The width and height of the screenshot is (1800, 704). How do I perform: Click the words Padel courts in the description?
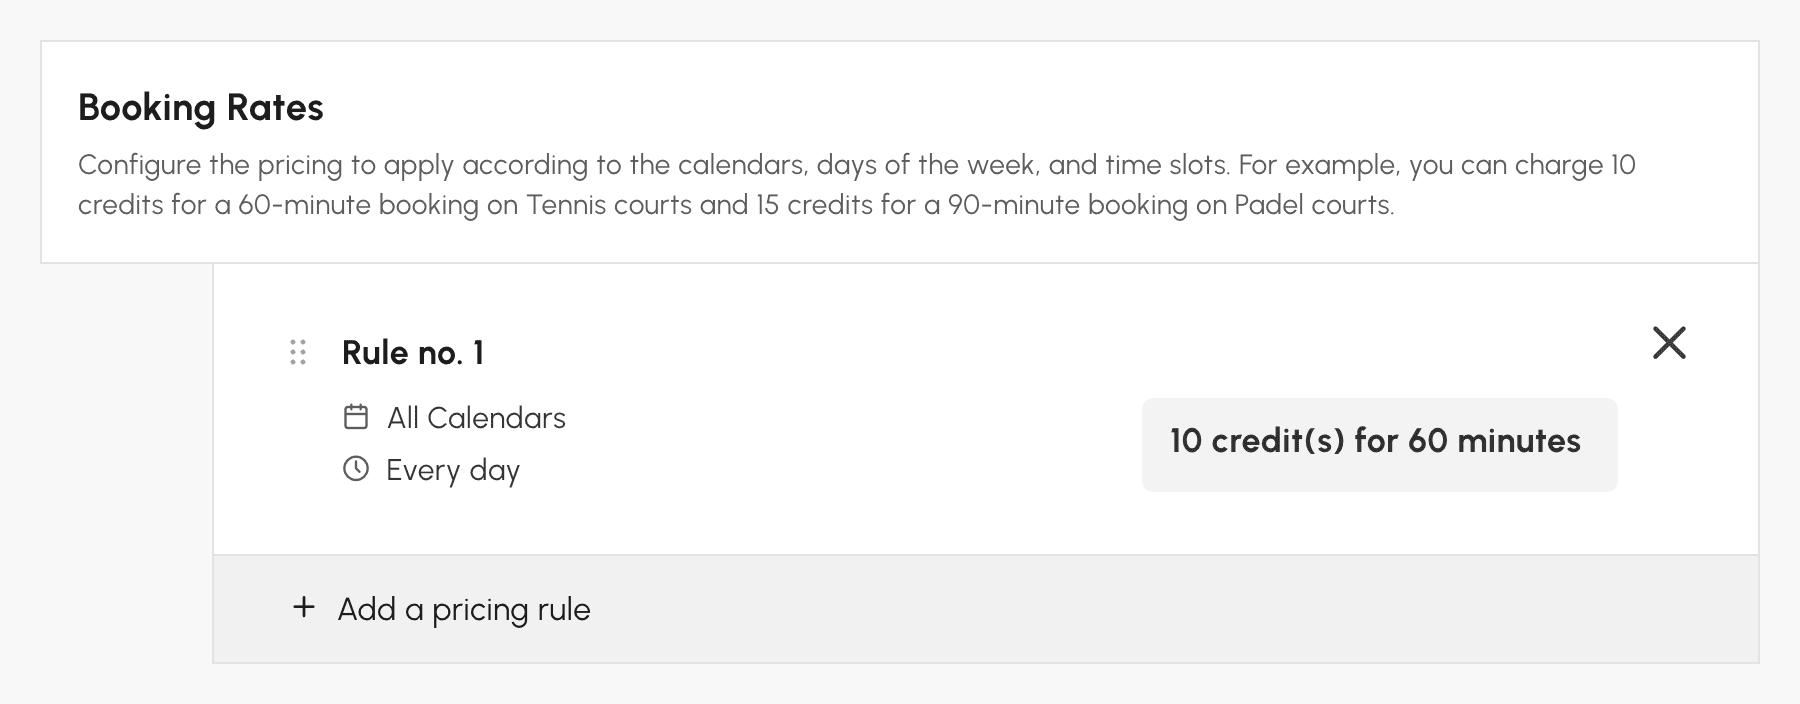tap(1313, 204)
